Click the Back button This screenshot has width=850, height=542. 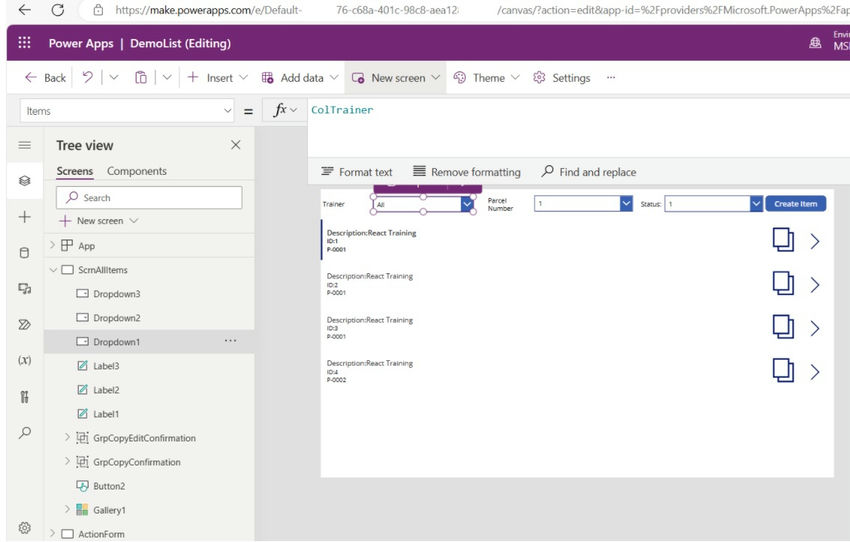[46, 78]
